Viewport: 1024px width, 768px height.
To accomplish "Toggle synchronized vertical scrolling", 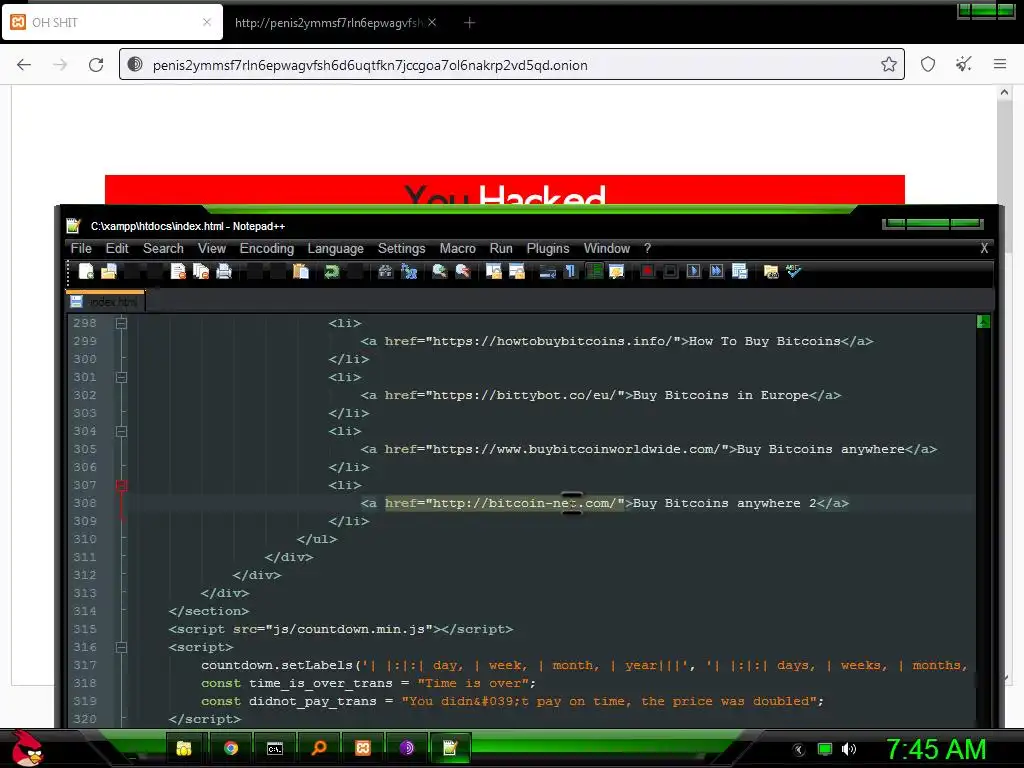I will [x=494, y=271].
